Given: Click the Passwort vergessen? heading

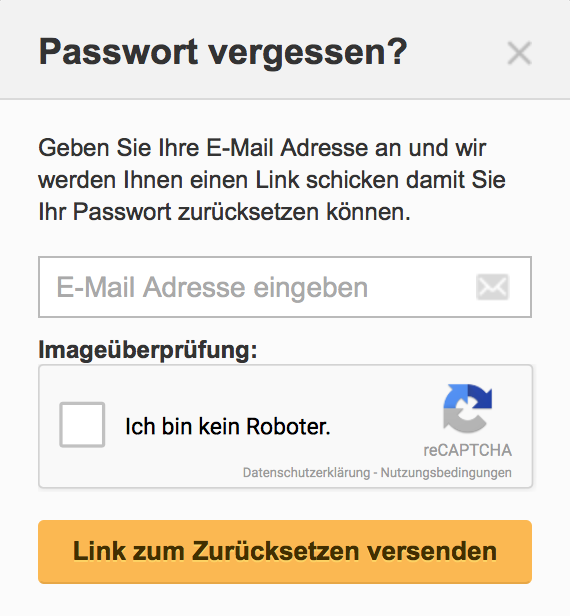Looking at the screenshot, I should pyautogui.click(x=223, y=52).
